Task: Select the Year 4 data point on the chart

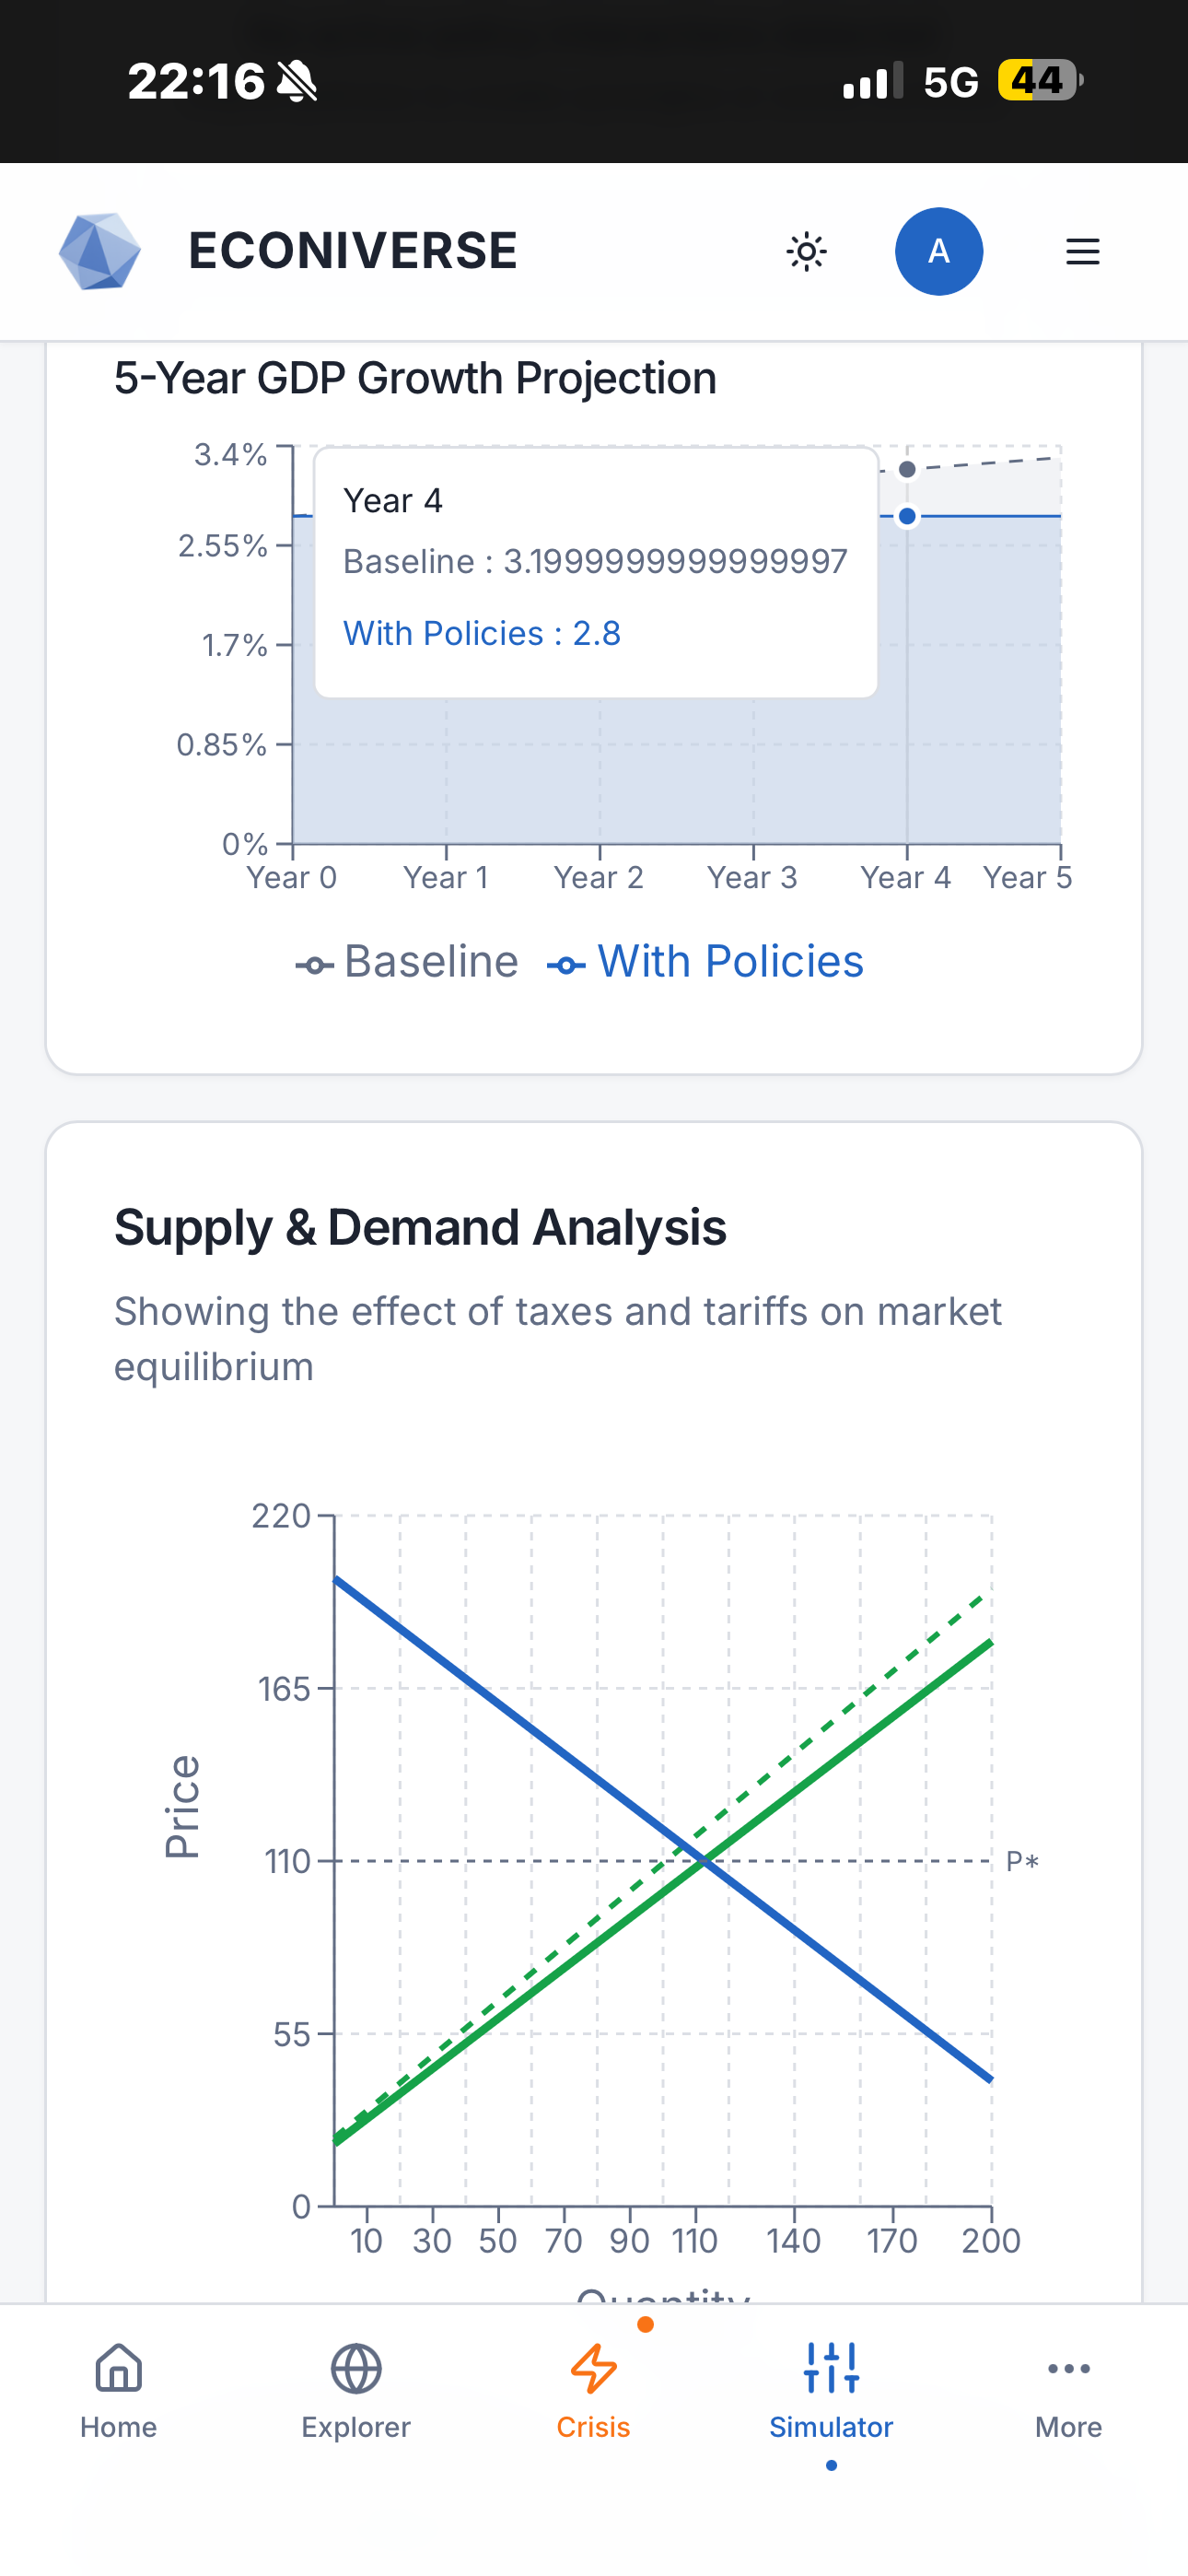Action: pos(906,515)
